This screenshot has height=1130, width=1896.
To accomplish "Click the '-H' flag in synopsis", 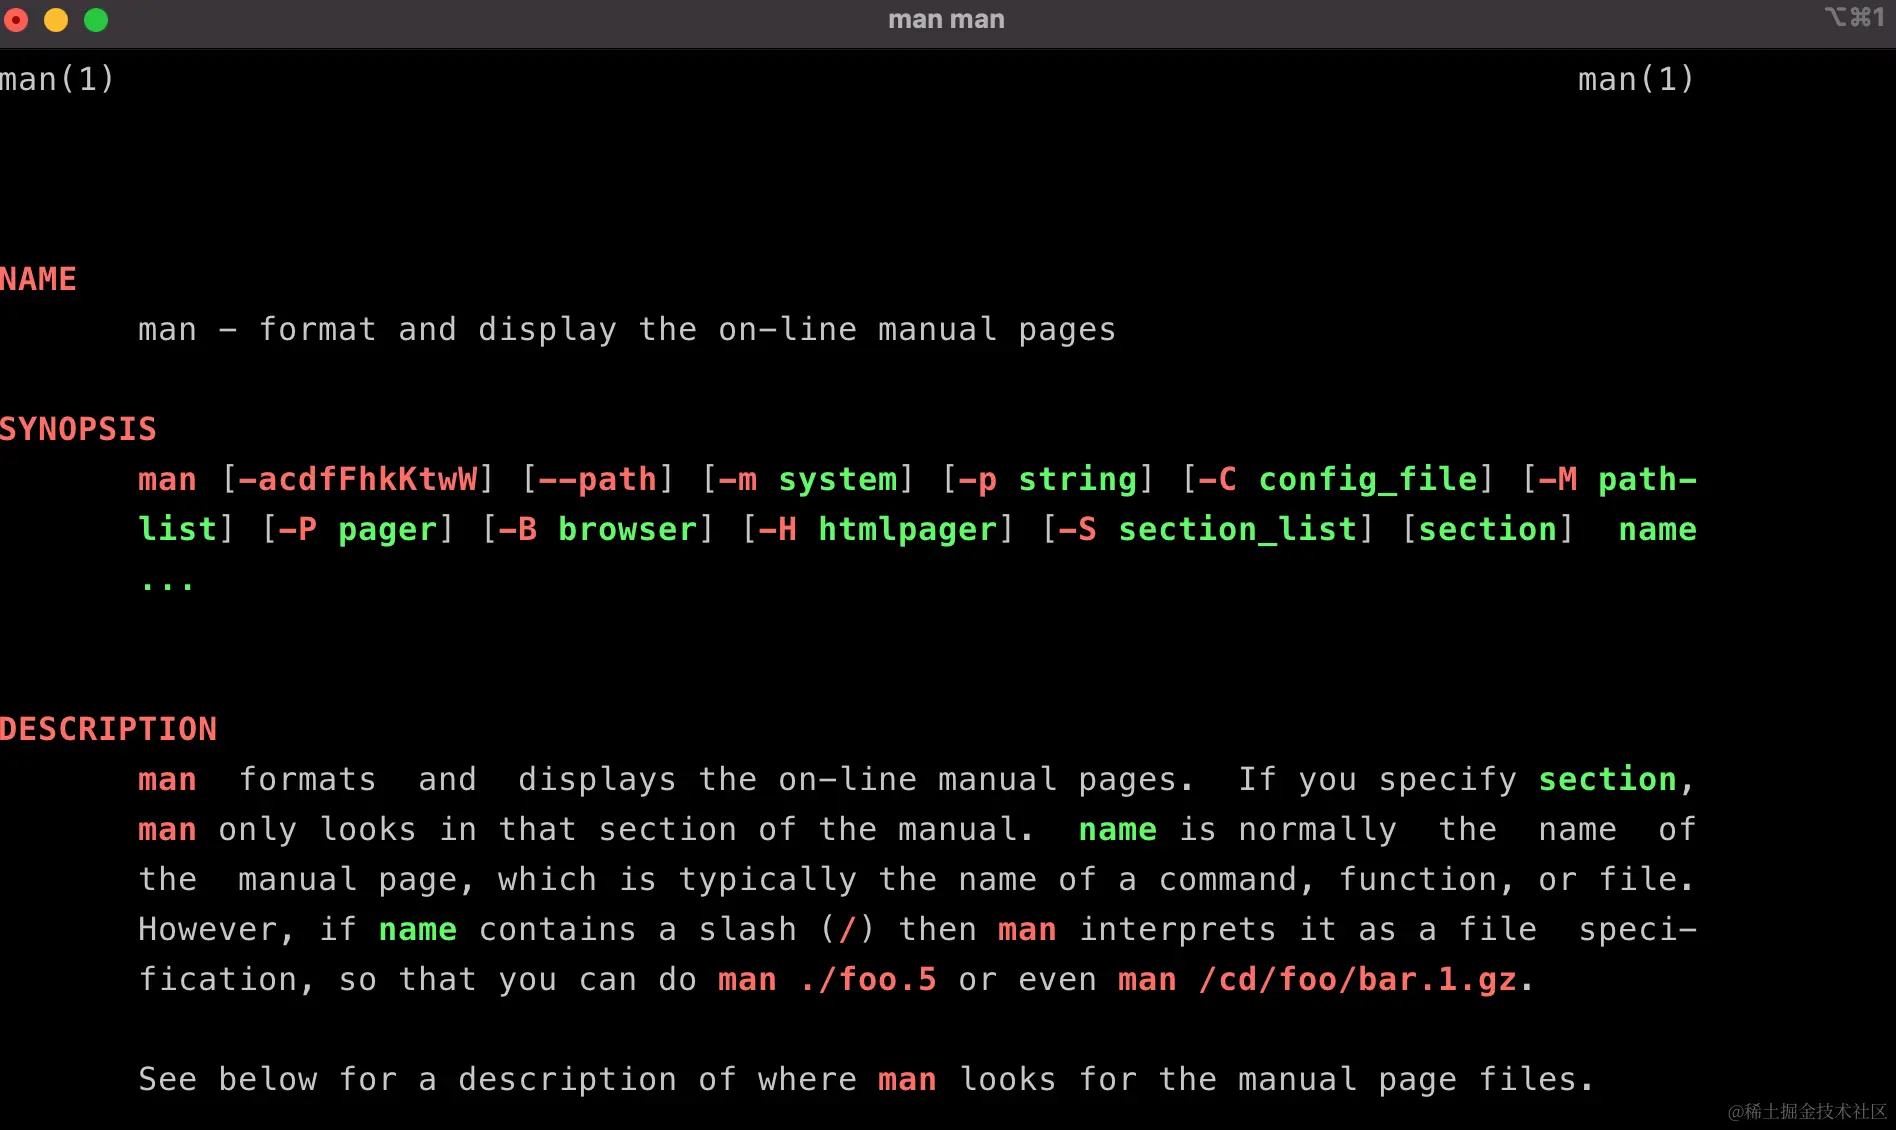I will pyautogui.click(x=778, y=530).
